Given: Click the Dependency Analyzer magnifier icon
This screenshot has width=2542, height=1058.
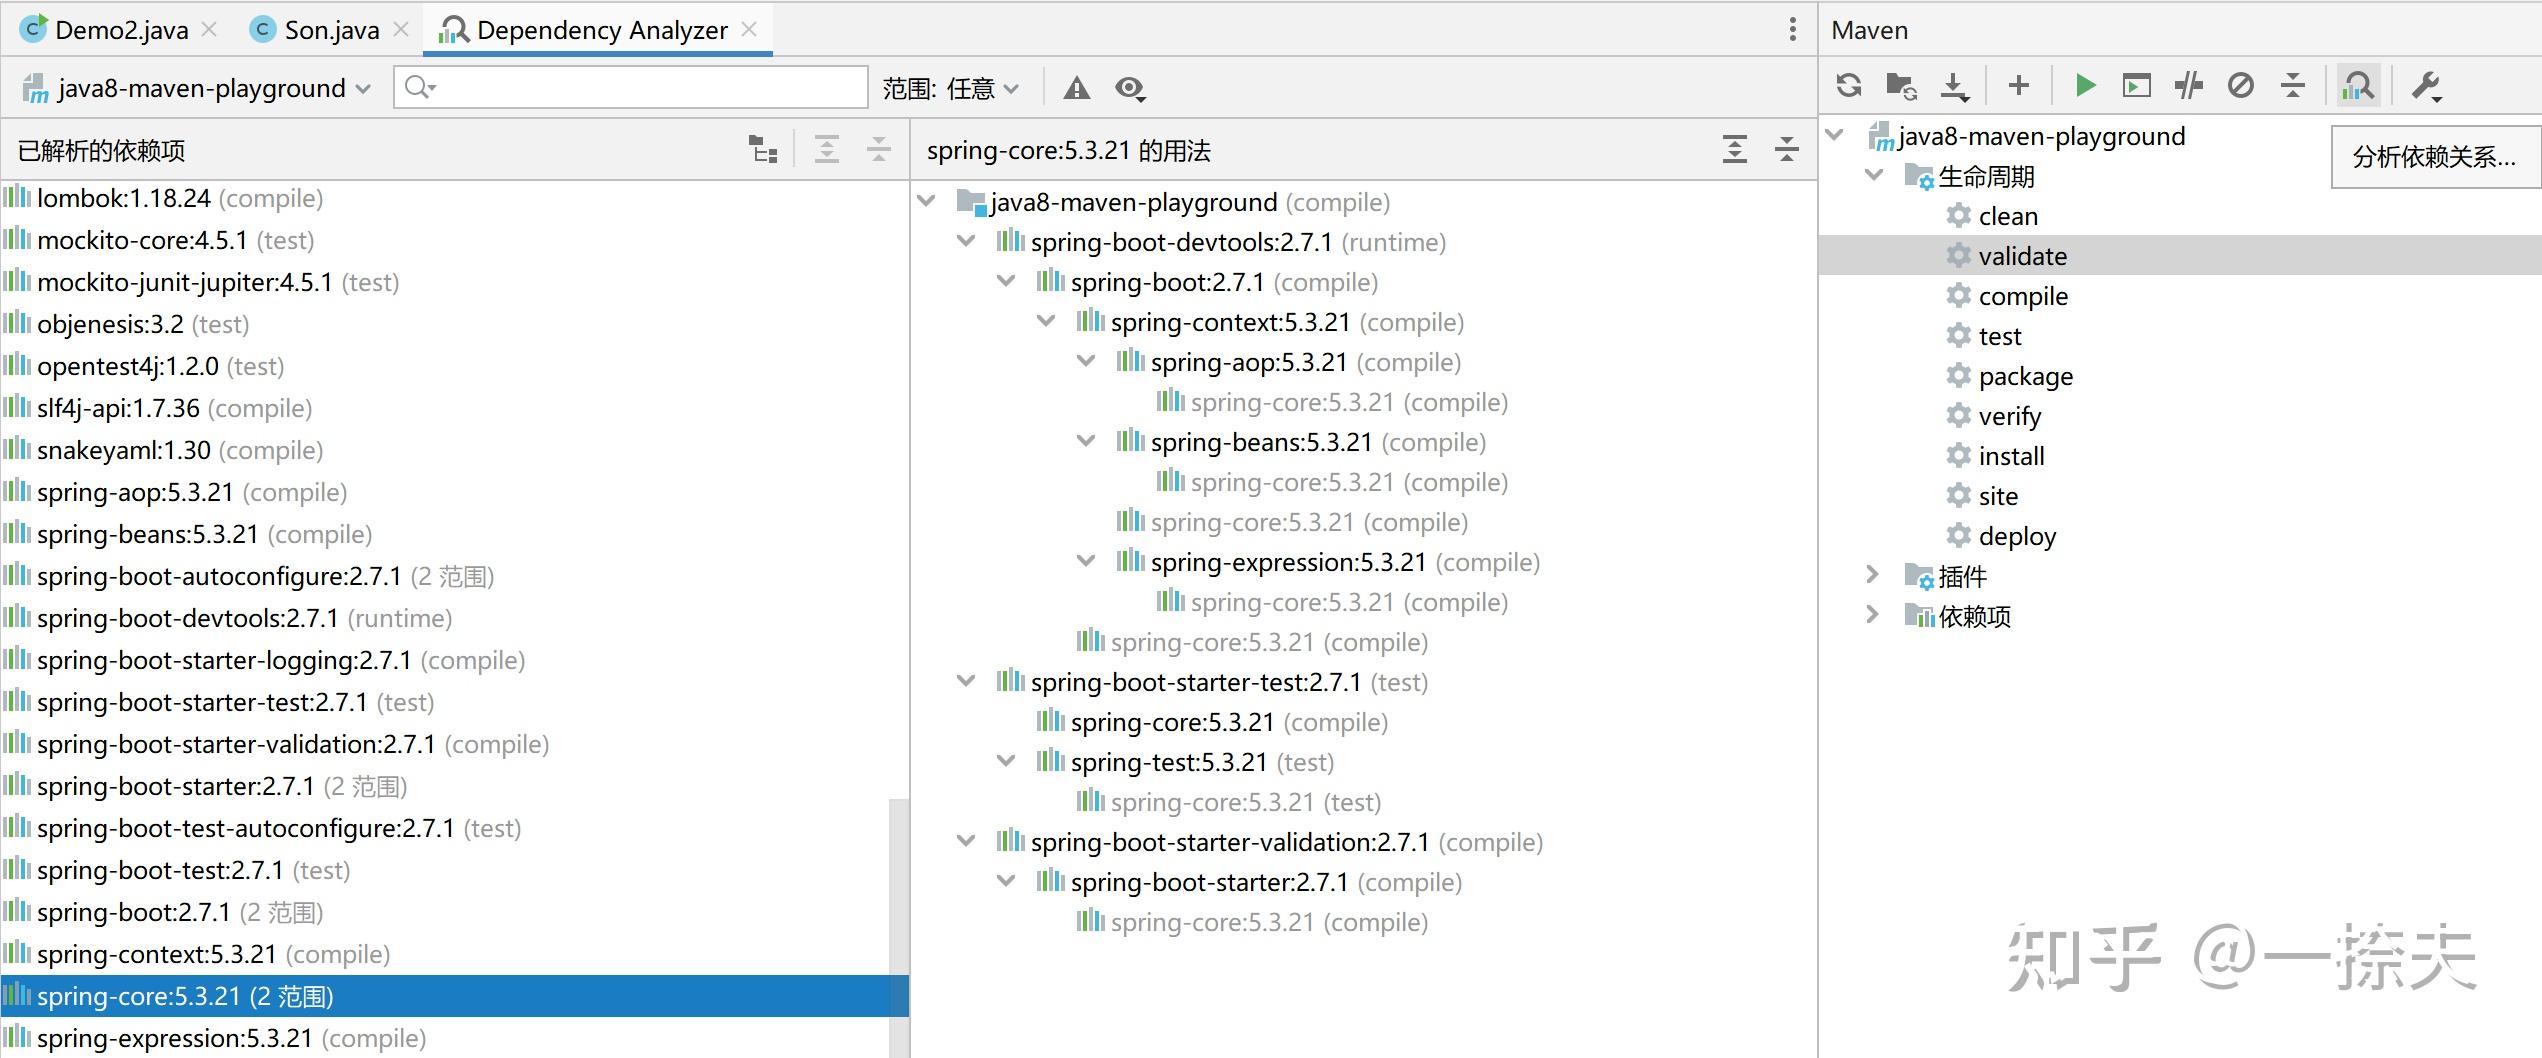Looking at the screenshot, I should coord(2357,86).
